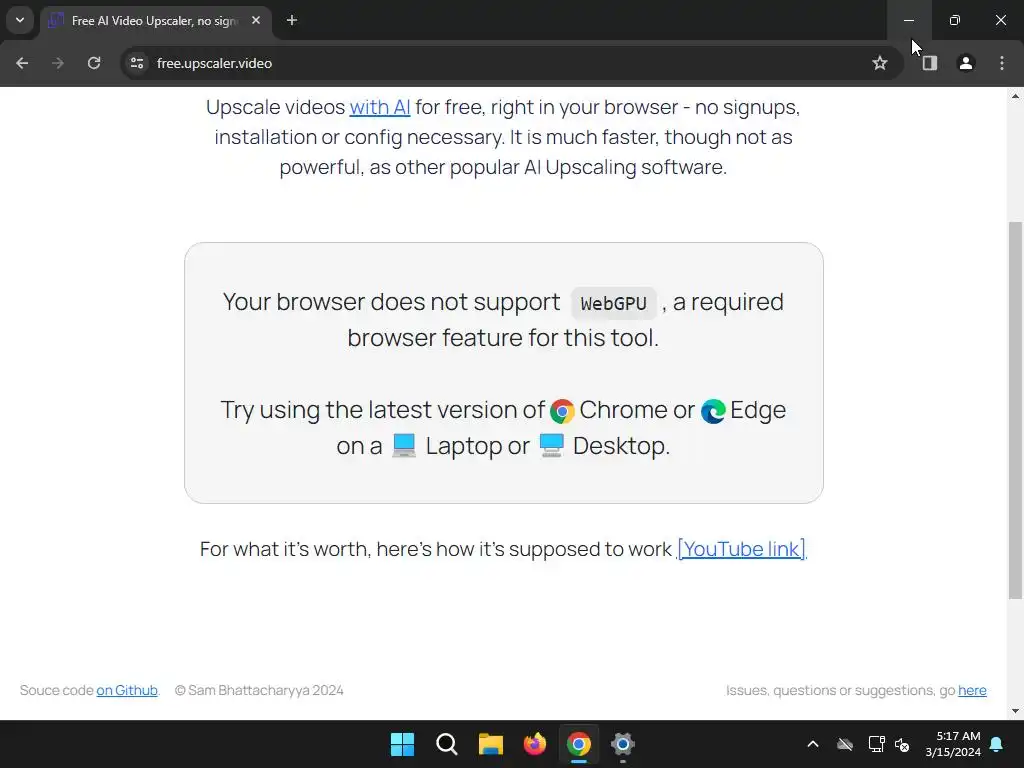View site information icon in address bar

[137, 63]
